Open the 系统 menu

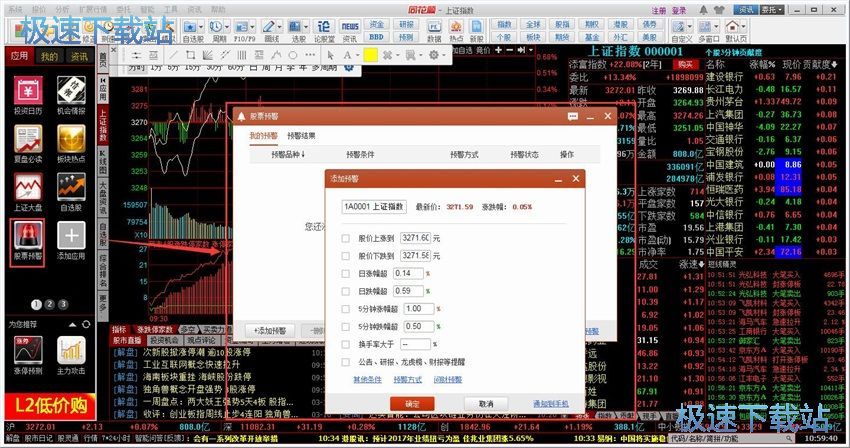16,10
